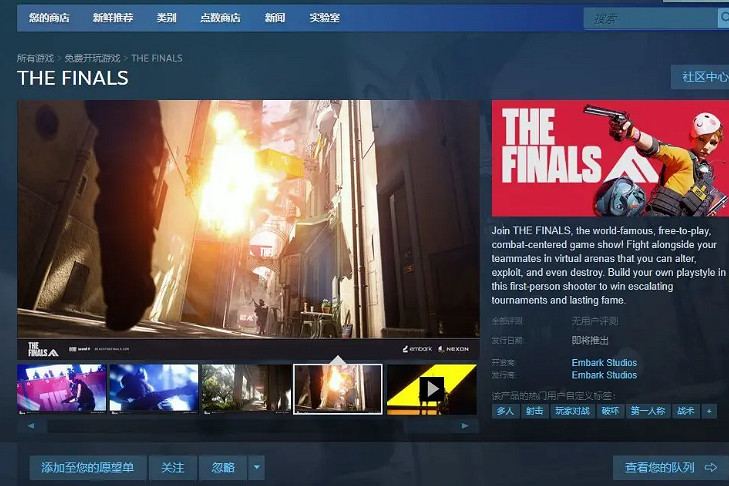Click the 第一人称 first-person tag
Viewport: 729px width, 486px height.
pos(648,411)
